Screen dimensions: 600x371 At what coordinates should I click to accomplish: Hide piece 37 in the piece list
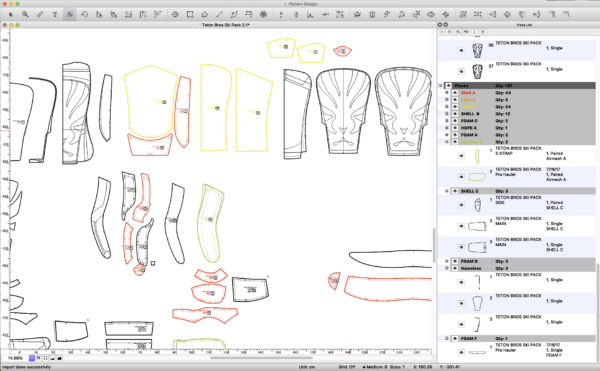(461, 71)
